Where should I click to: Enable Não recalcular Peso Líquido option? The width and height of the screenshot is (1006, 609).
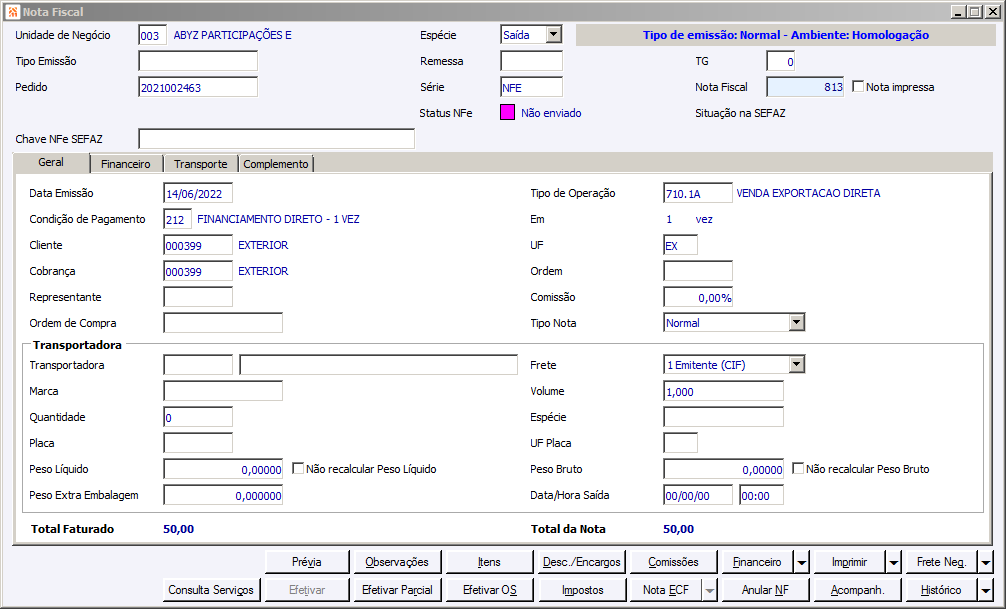point(298,468)
